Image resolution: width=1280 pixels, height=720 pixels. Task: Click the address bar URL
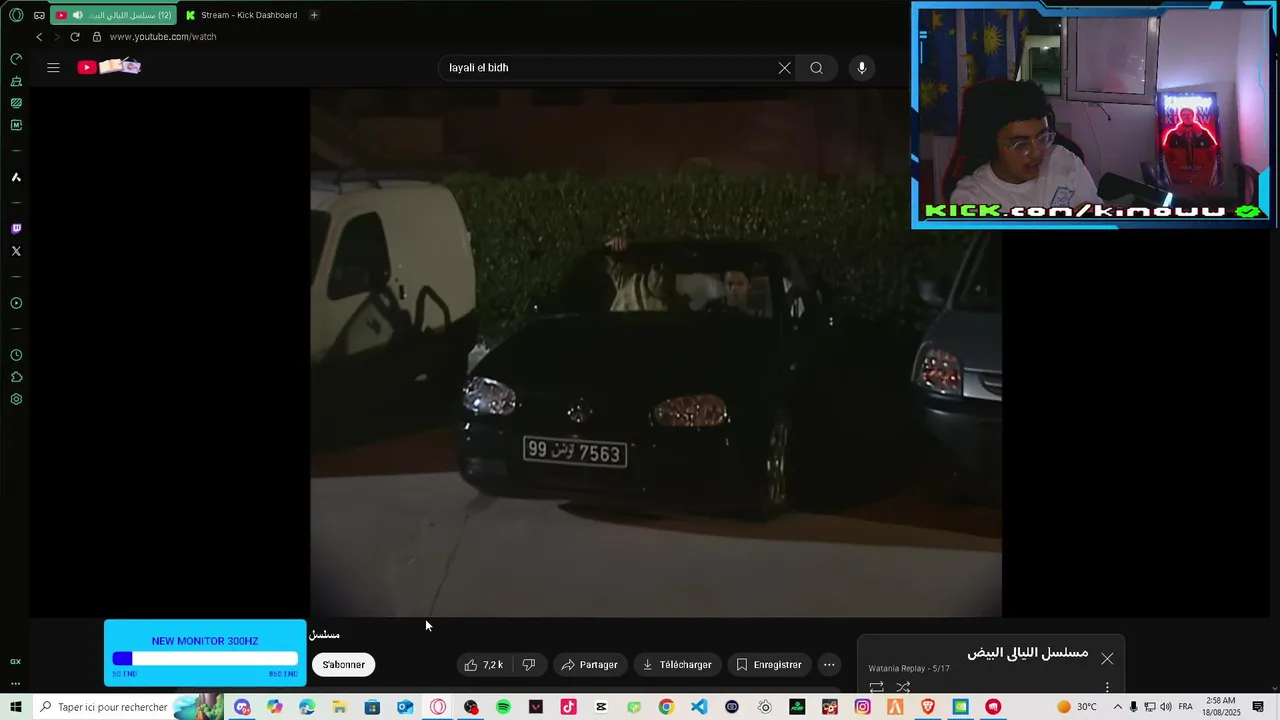[x=163, y=37]
